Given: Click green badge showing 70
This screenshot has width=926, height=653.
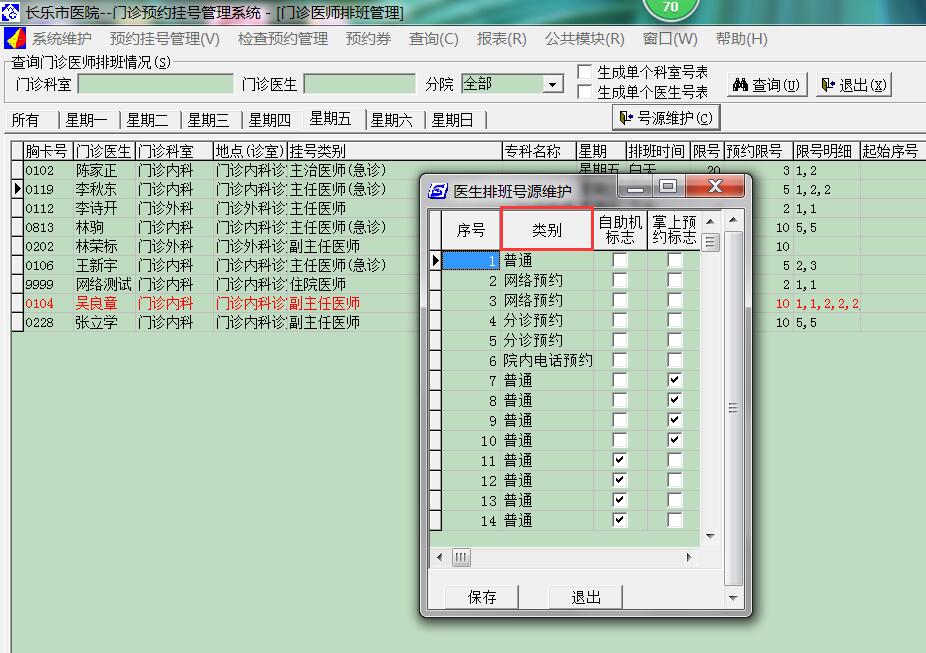Looking at the screenshot, I should click(x=670, y=7).
